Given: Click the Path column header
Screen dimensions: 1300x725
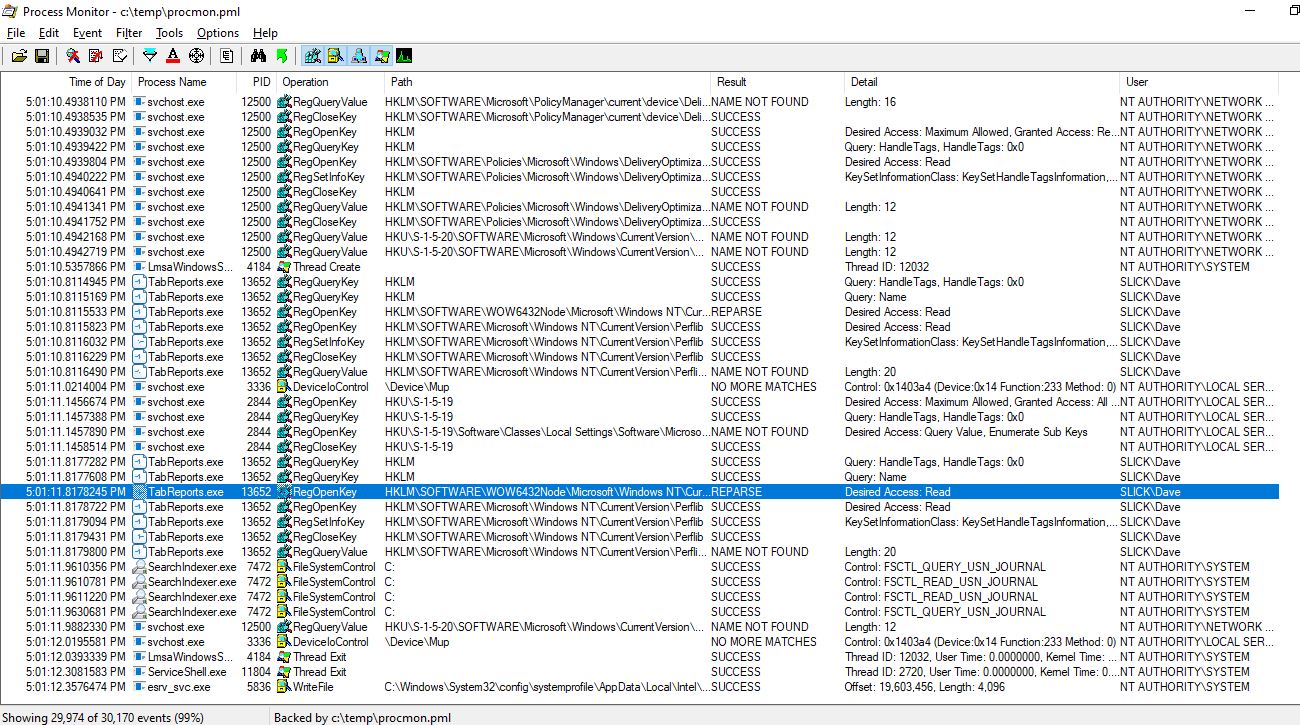Looking at the screenshot, I should 547,82.
